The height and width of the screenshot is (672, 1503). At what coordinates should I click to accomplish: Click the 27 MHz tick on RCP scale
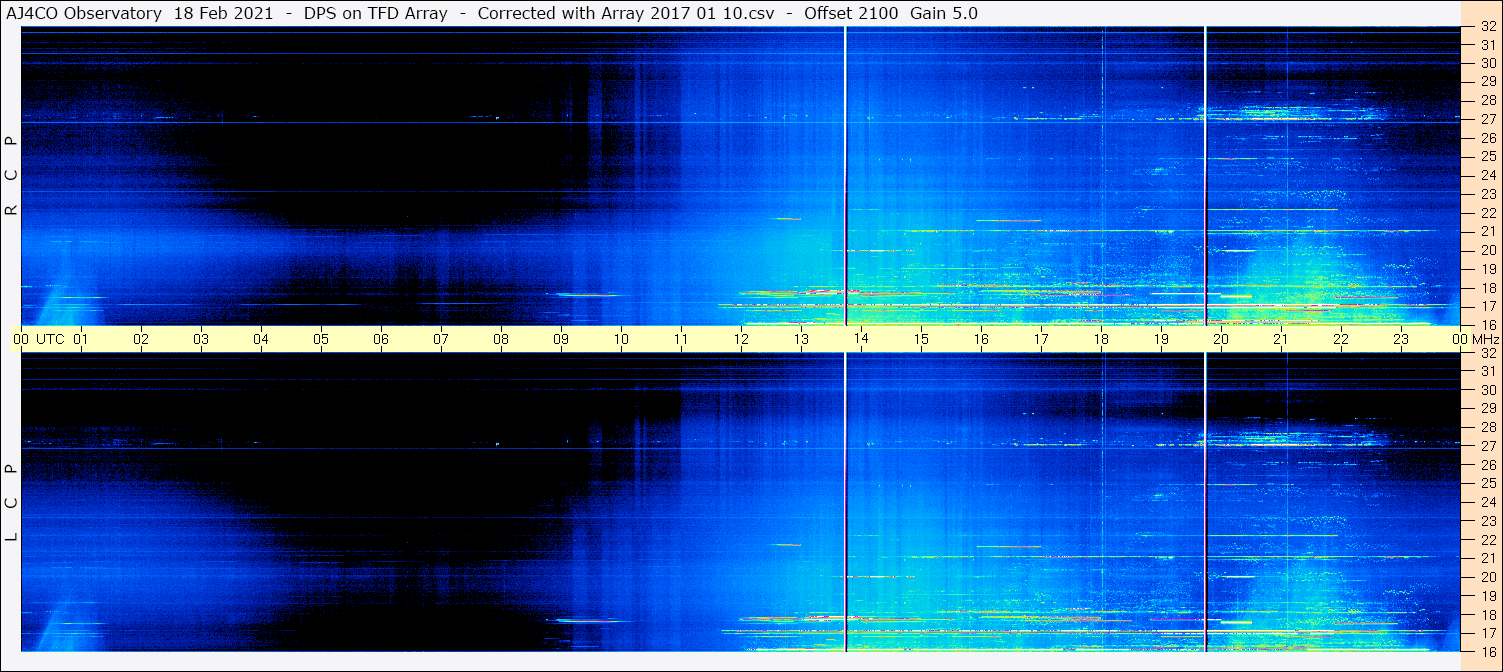(x=1488, y=120)
